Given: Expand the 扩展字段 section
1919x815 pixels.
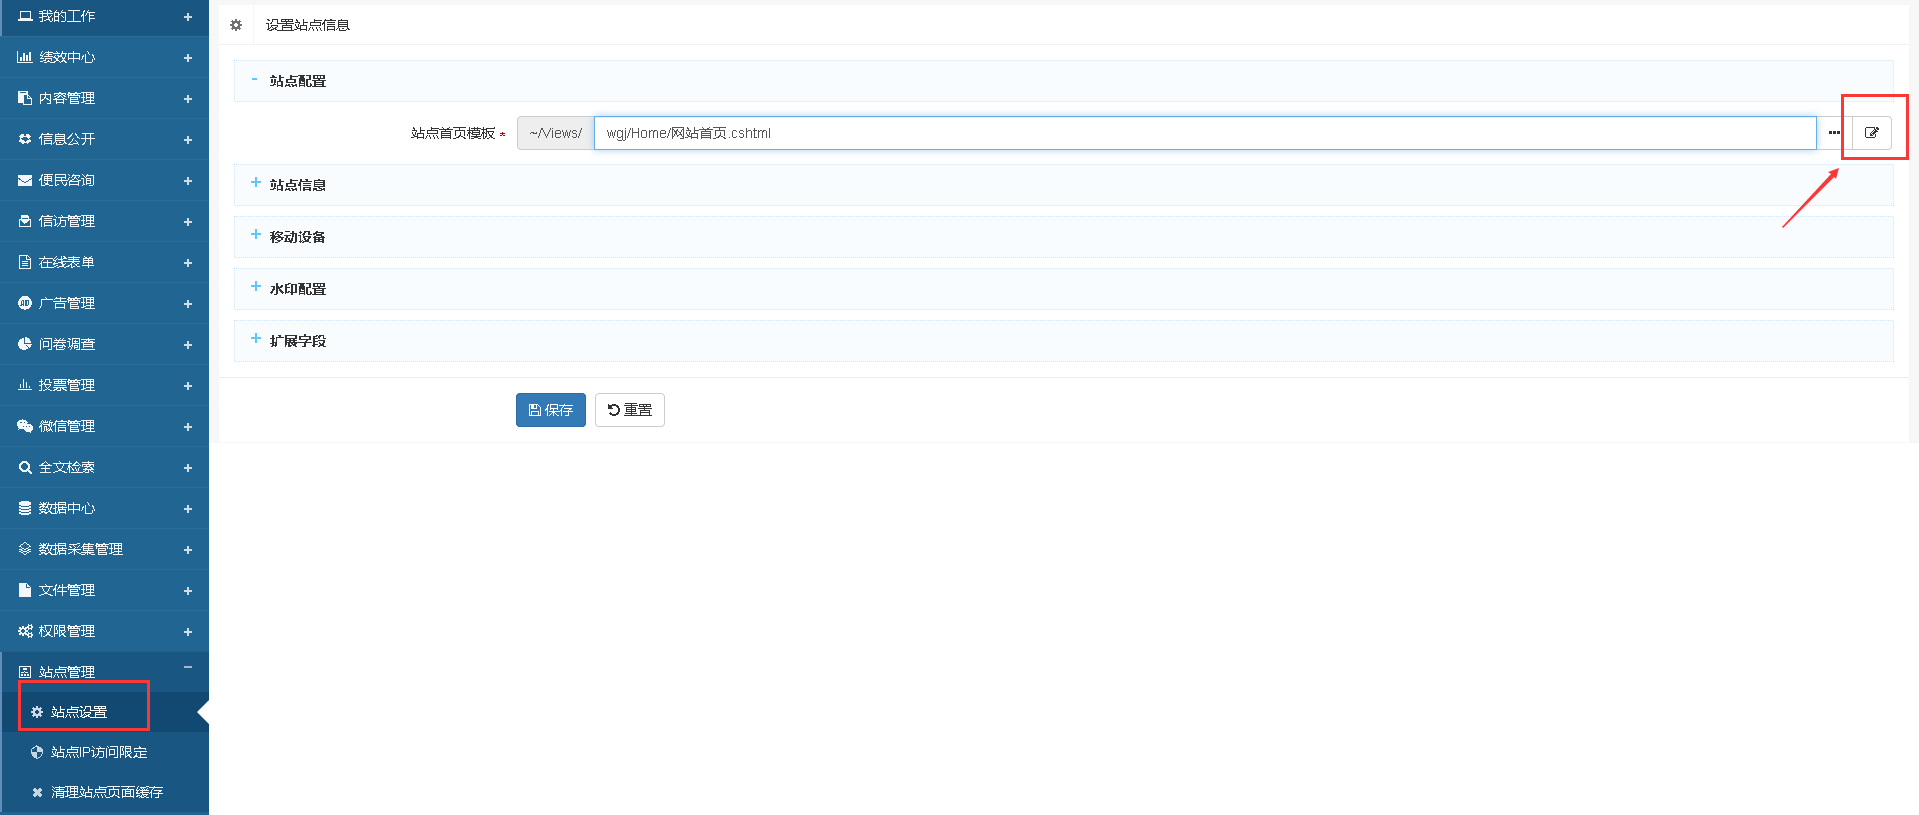Looking at the screenshot, I should point(297,341).
